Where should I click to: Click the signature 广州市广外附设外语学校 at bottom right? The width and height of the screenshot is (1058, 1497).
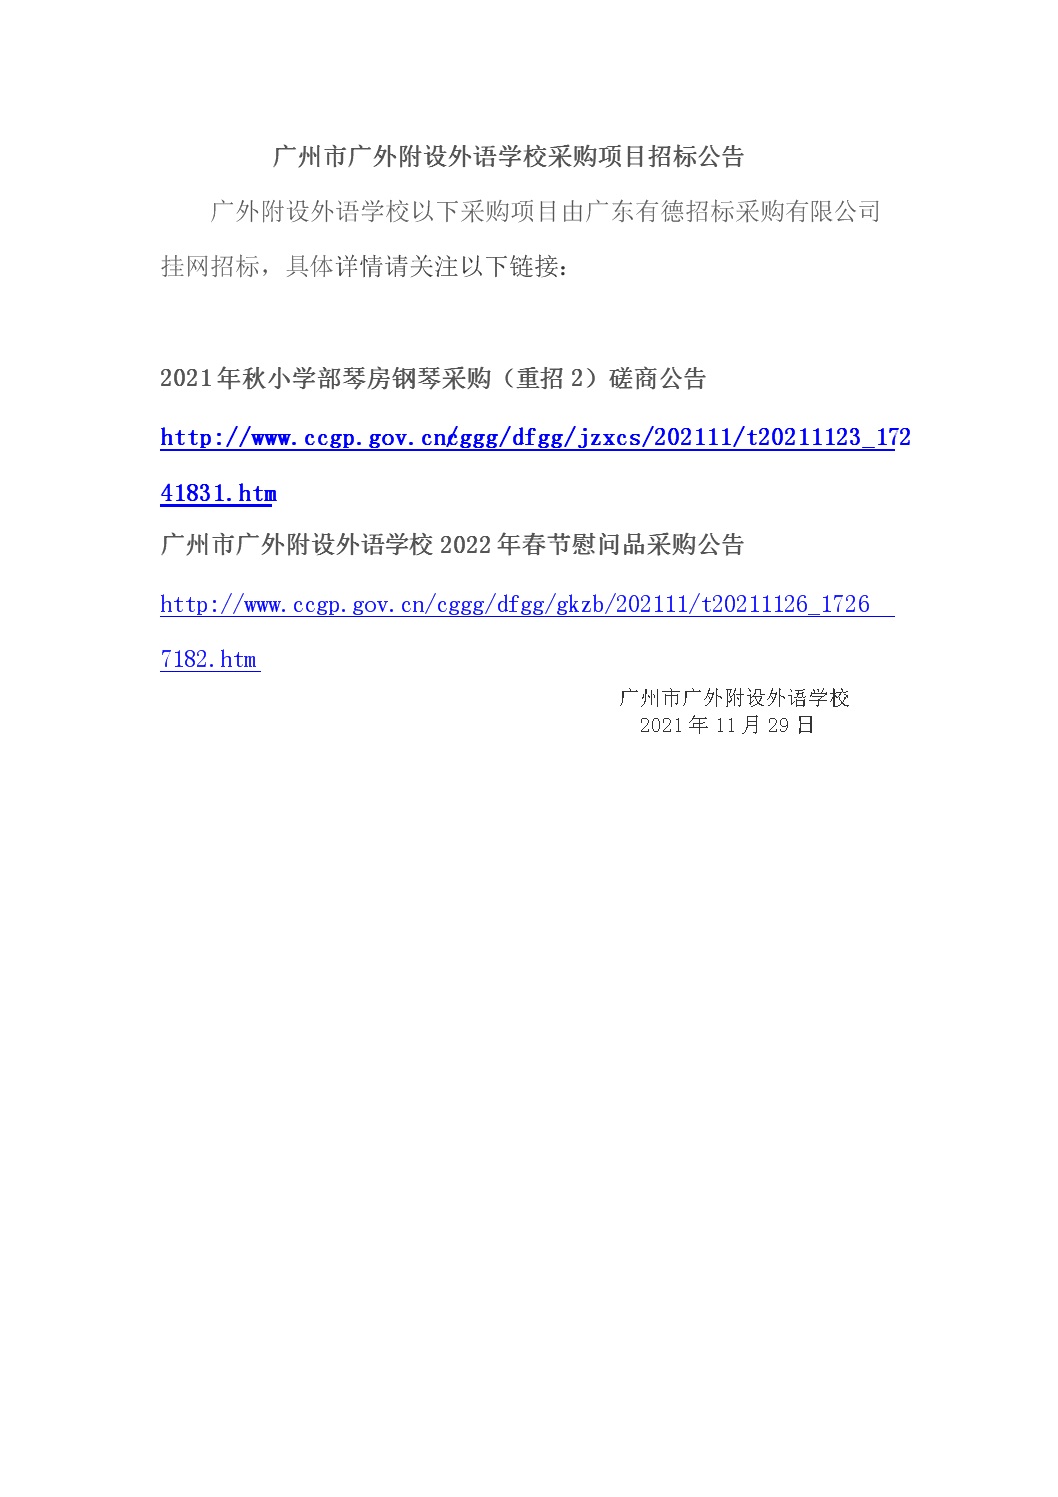[x=735, y=698]
